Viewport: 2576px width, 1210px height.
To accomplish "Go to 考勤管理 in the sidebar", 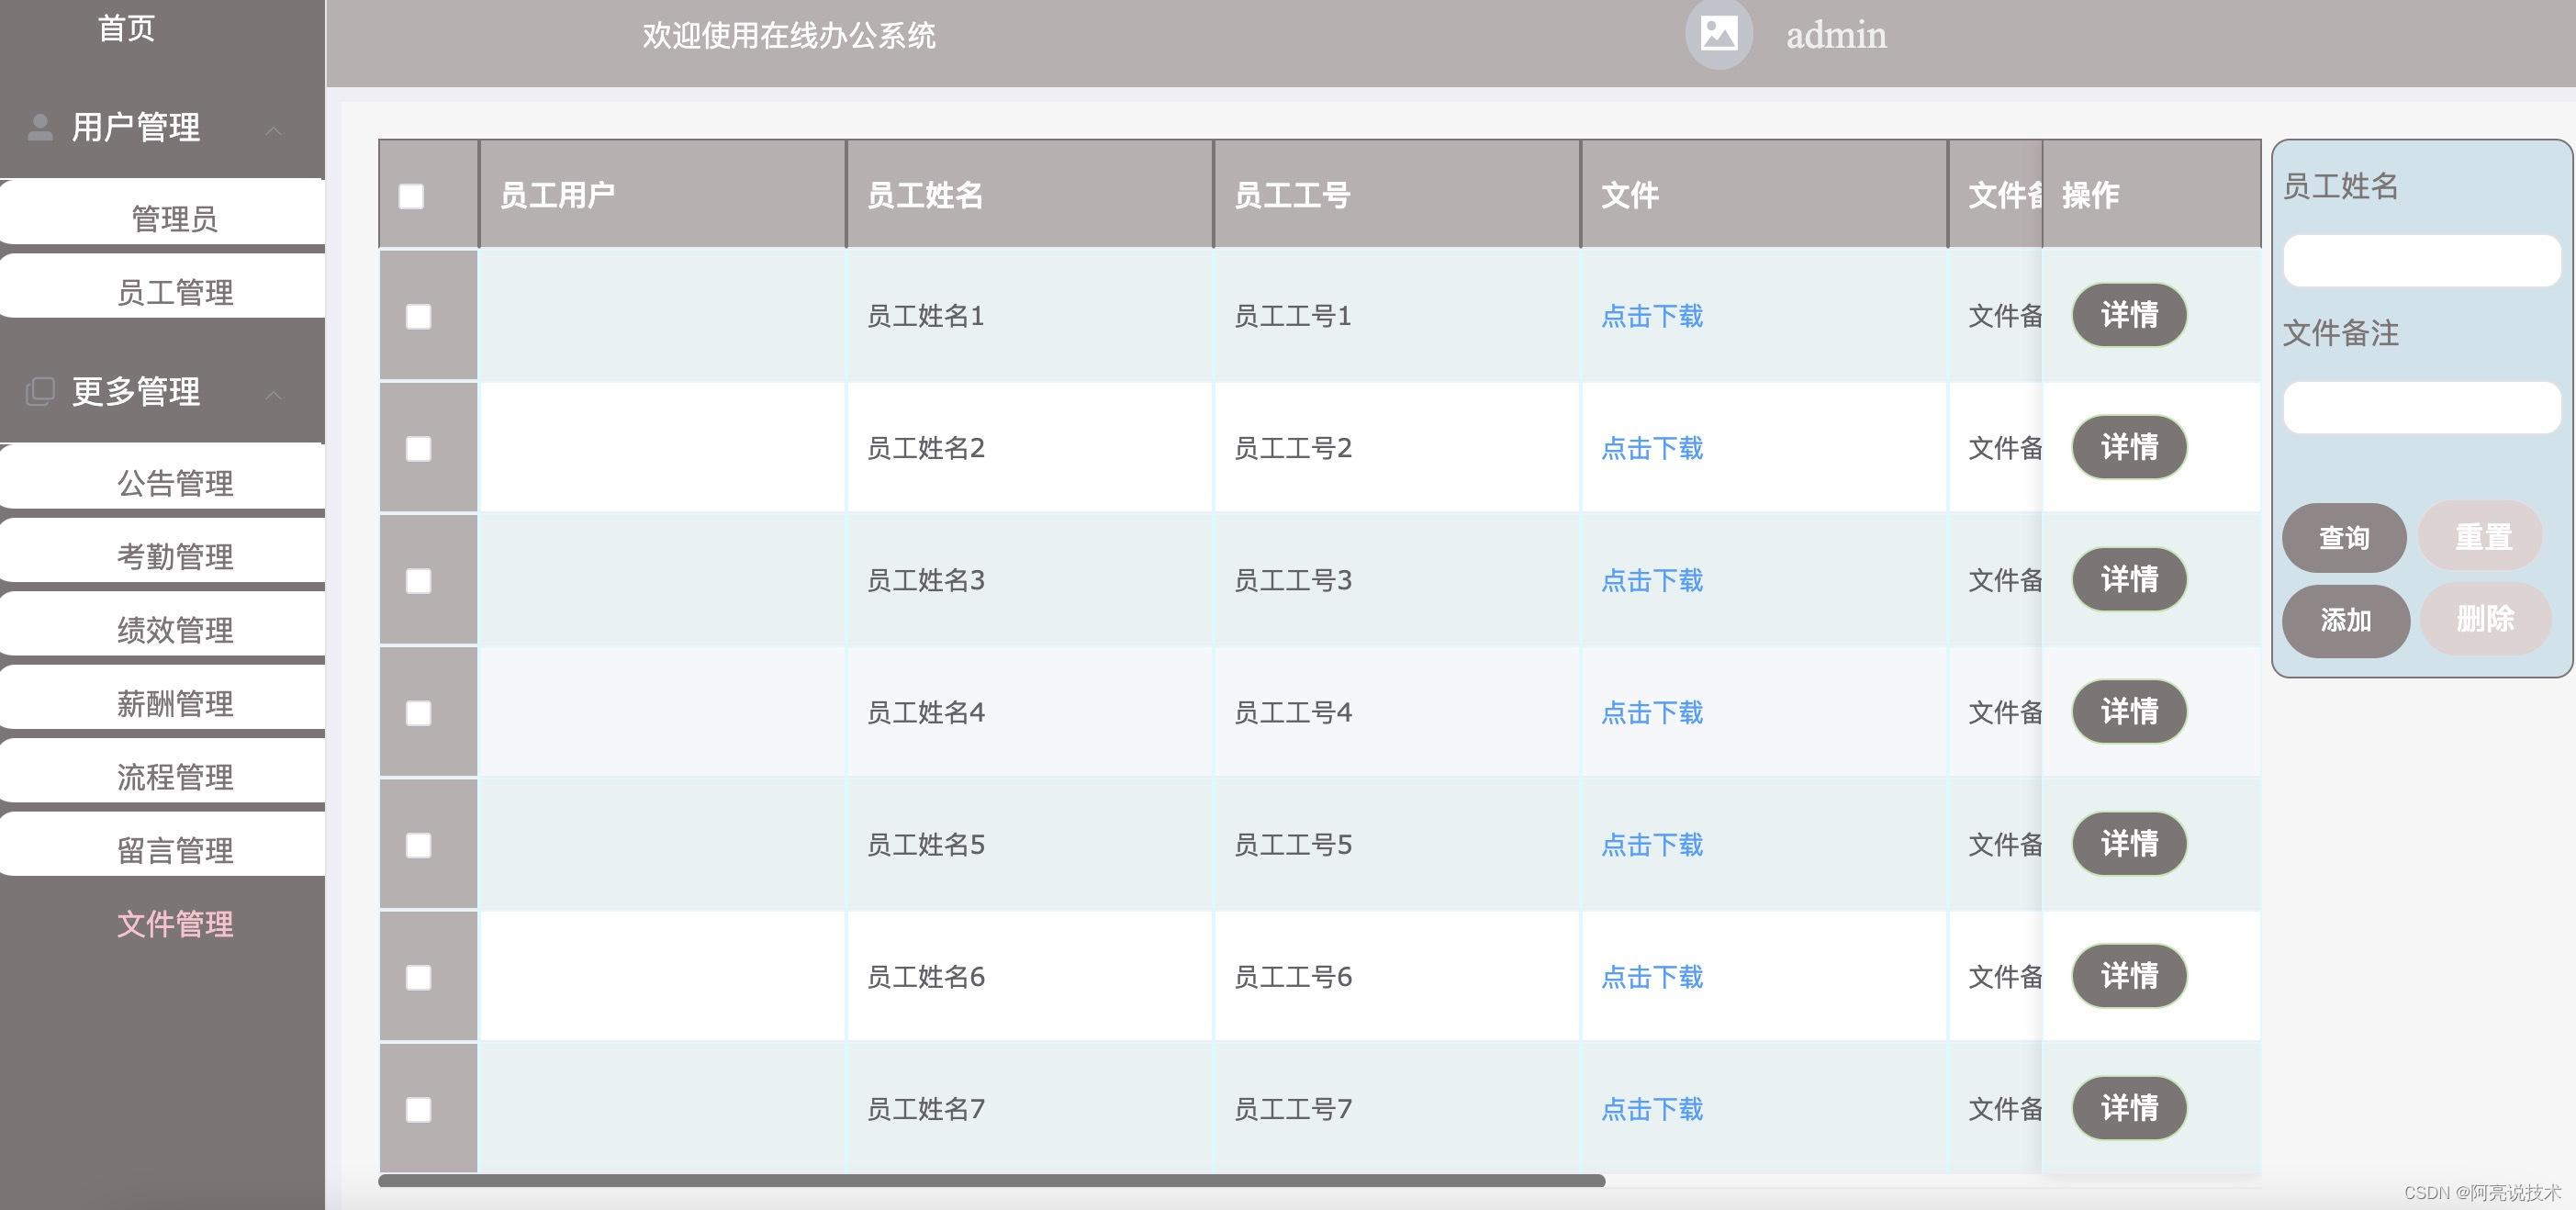I will (175, 556).
